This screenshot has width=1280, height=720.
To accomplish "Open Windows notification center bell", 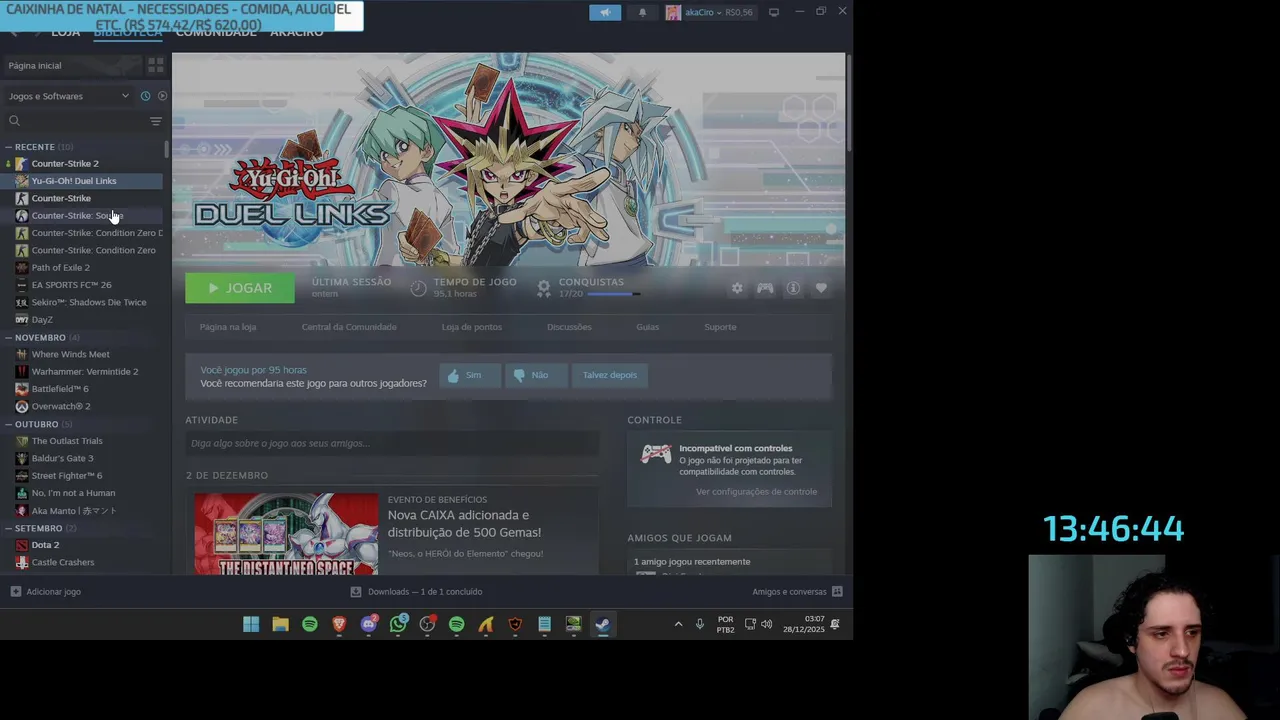I will [834, 624].
